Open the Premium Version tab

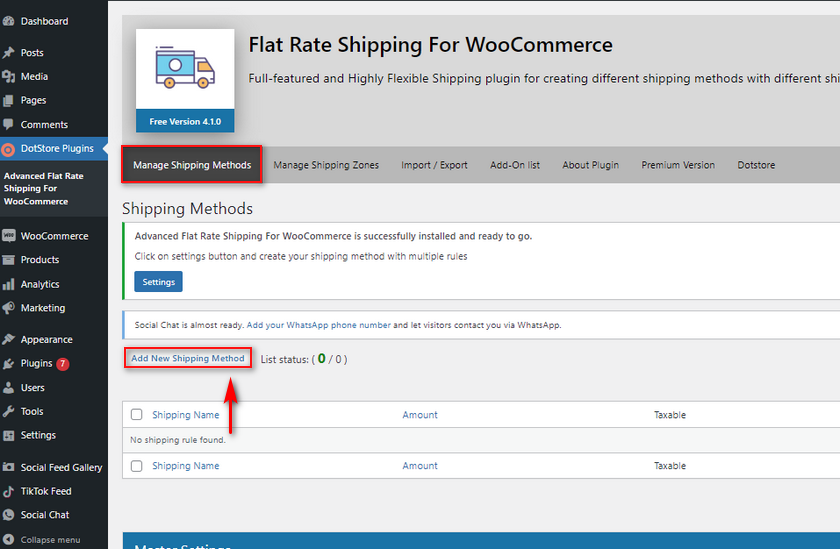(678, 165)
